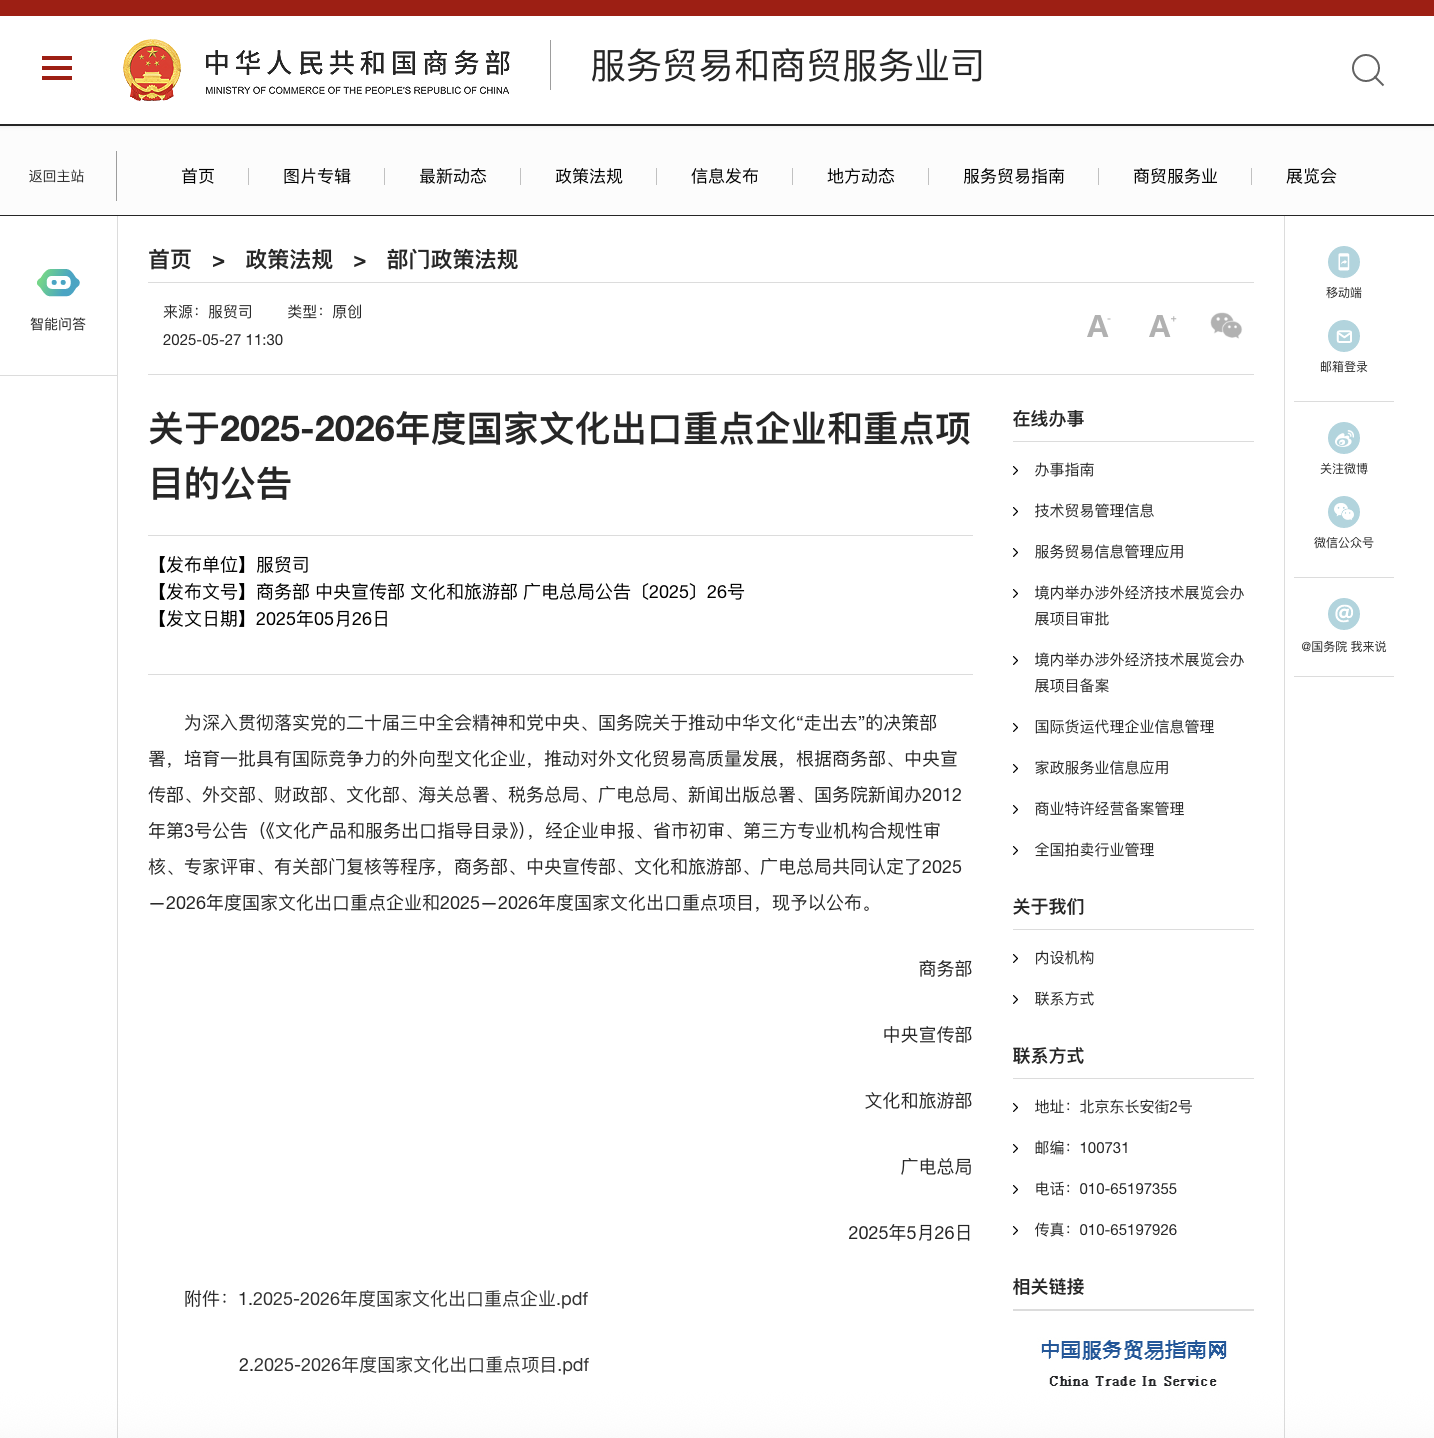Open the 重点项目.pdf attachment link
This screenshot has height=1438, width=1434.
tap(413, 1365)
